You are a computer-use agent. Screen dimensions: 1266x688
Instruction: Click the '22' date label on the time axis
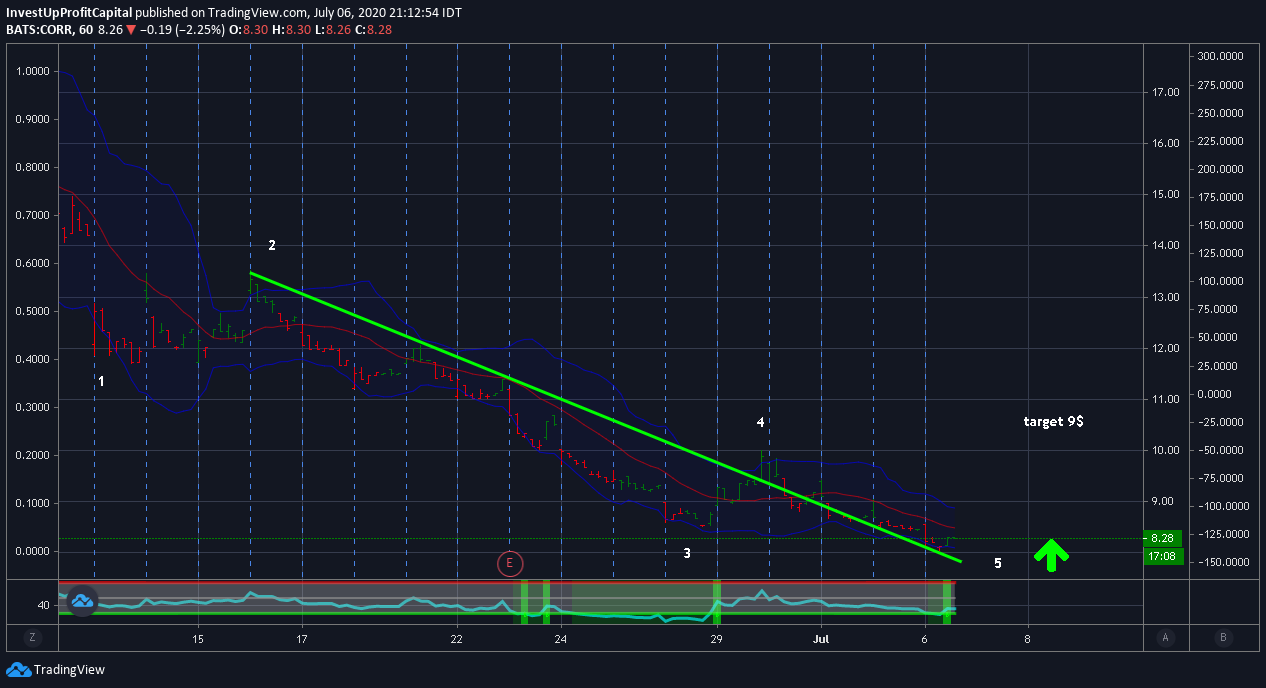457,637
